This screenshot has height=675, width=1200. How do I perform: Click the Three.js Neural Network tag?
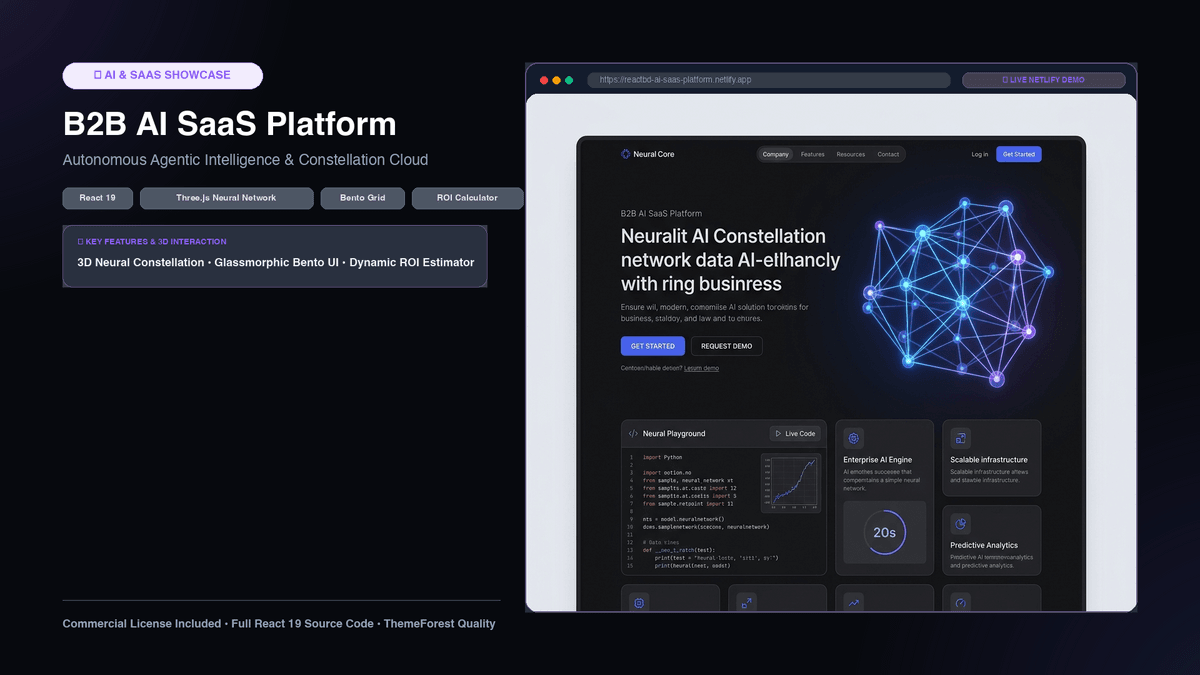(x=227, y=198)
